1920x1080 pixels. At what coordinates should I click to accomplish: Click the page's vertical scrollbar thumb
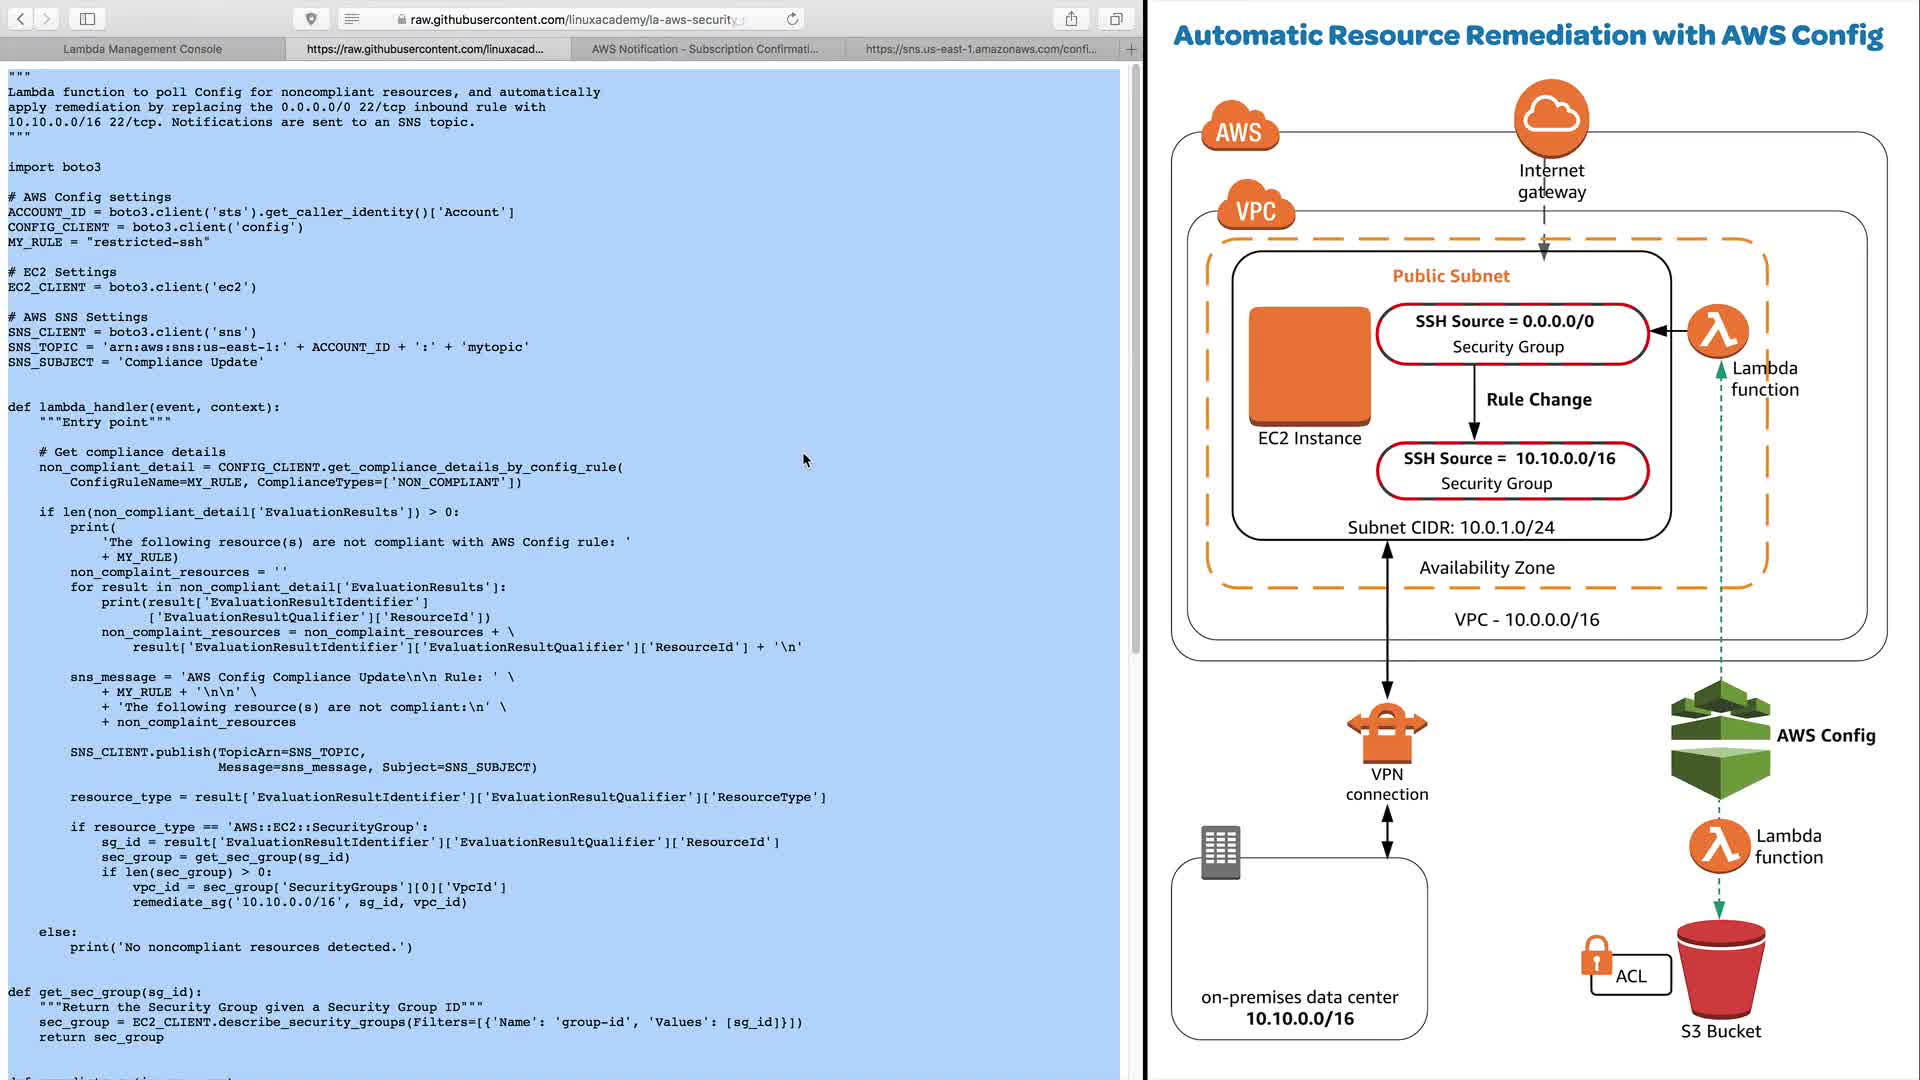pos(1135,360)
